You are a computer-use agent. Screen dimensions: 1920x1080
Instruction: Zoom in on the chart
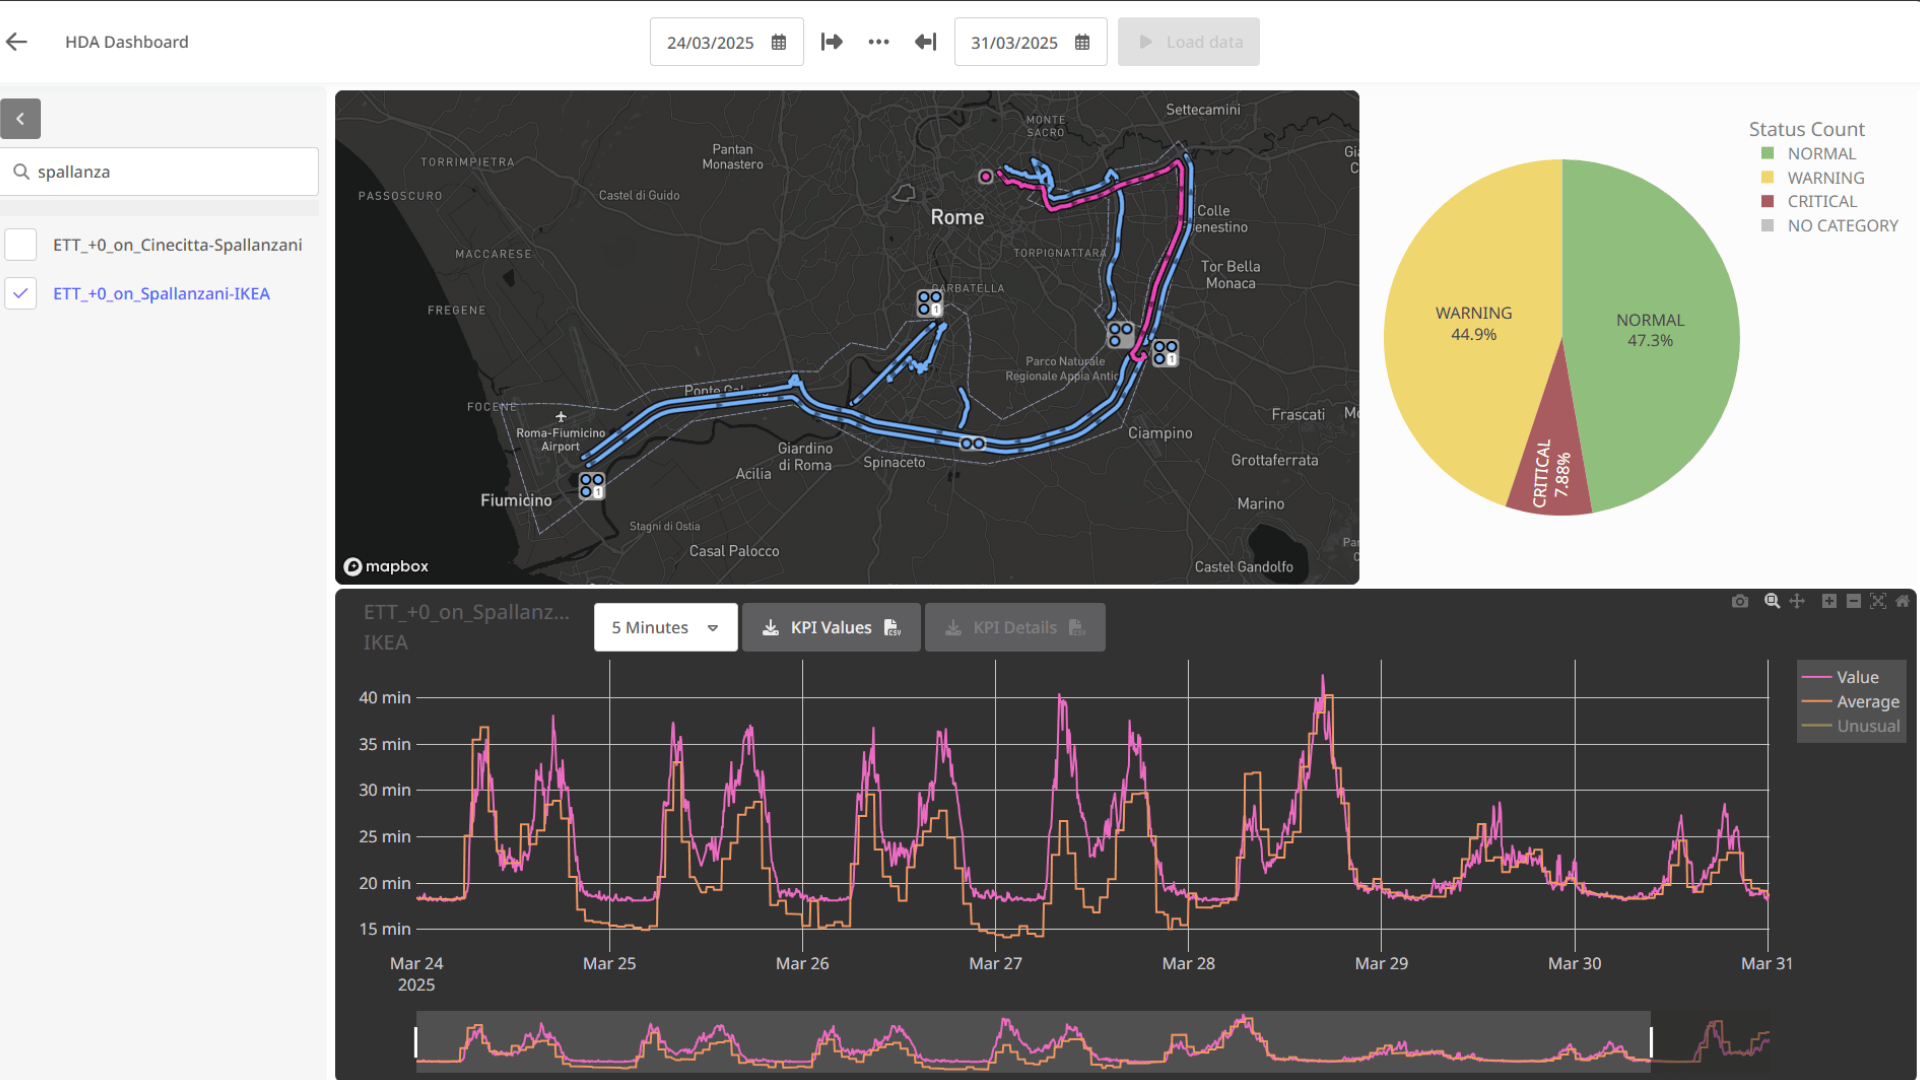coord(1829,601)
